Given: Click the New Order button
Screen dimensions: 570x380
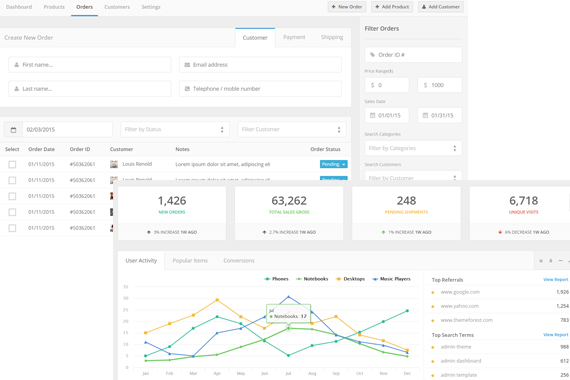Looking at the screenshot, I should [347, 7].
